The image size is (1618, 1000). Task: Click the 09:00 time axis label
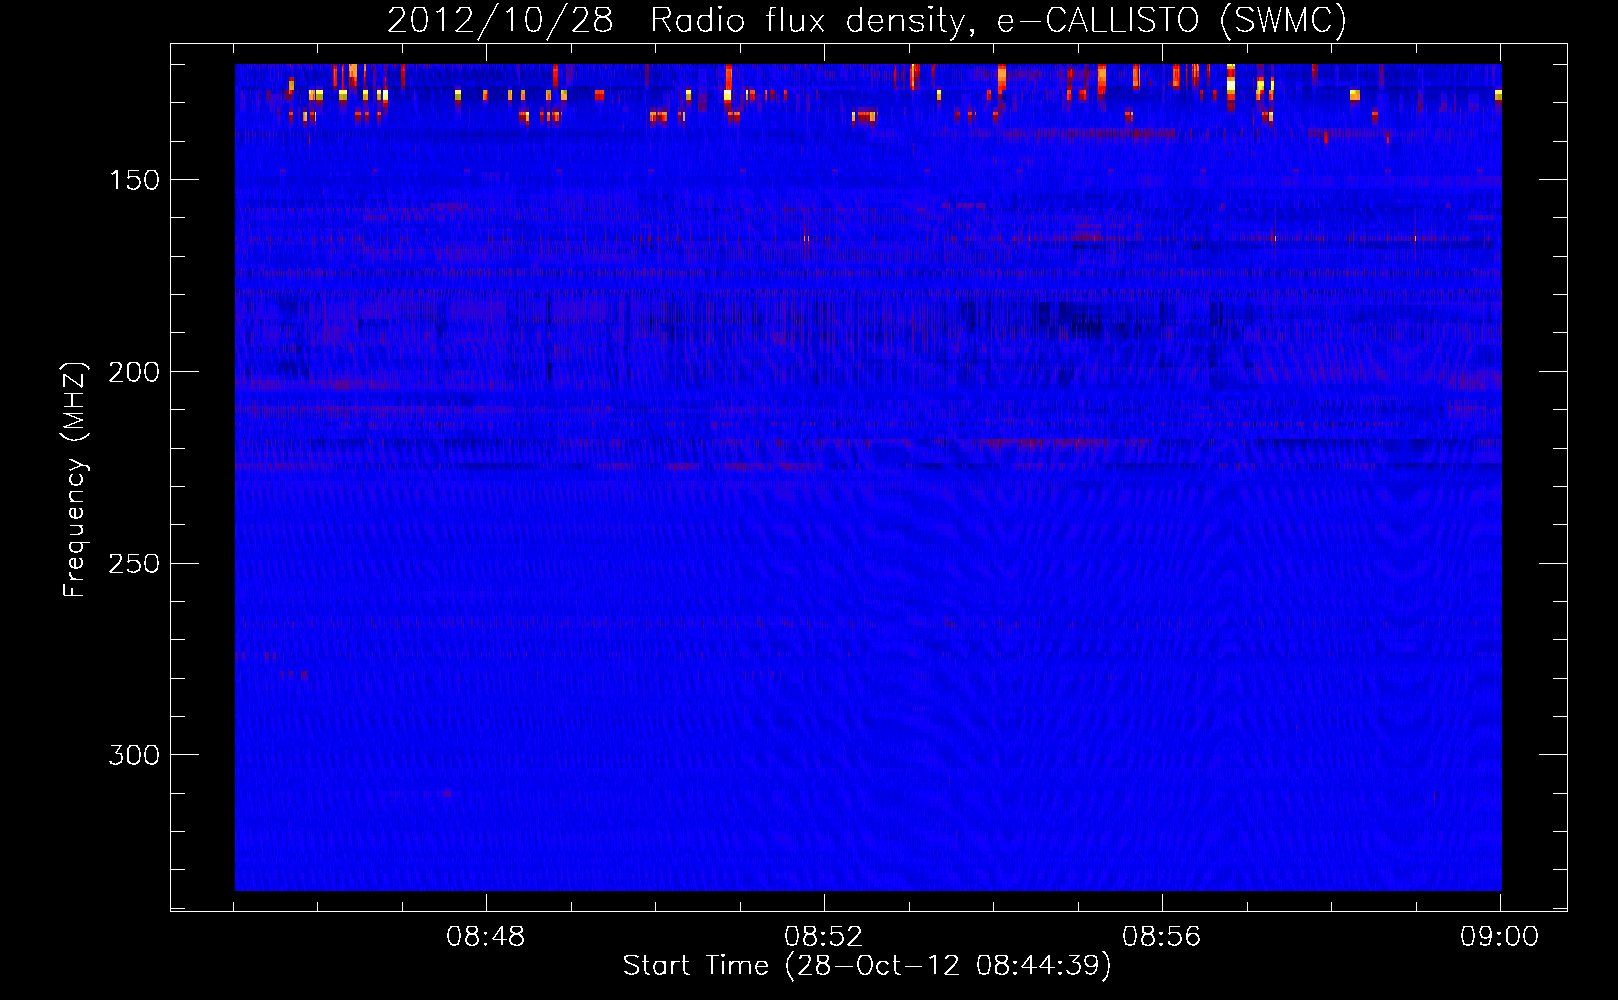pos(1499,937)
